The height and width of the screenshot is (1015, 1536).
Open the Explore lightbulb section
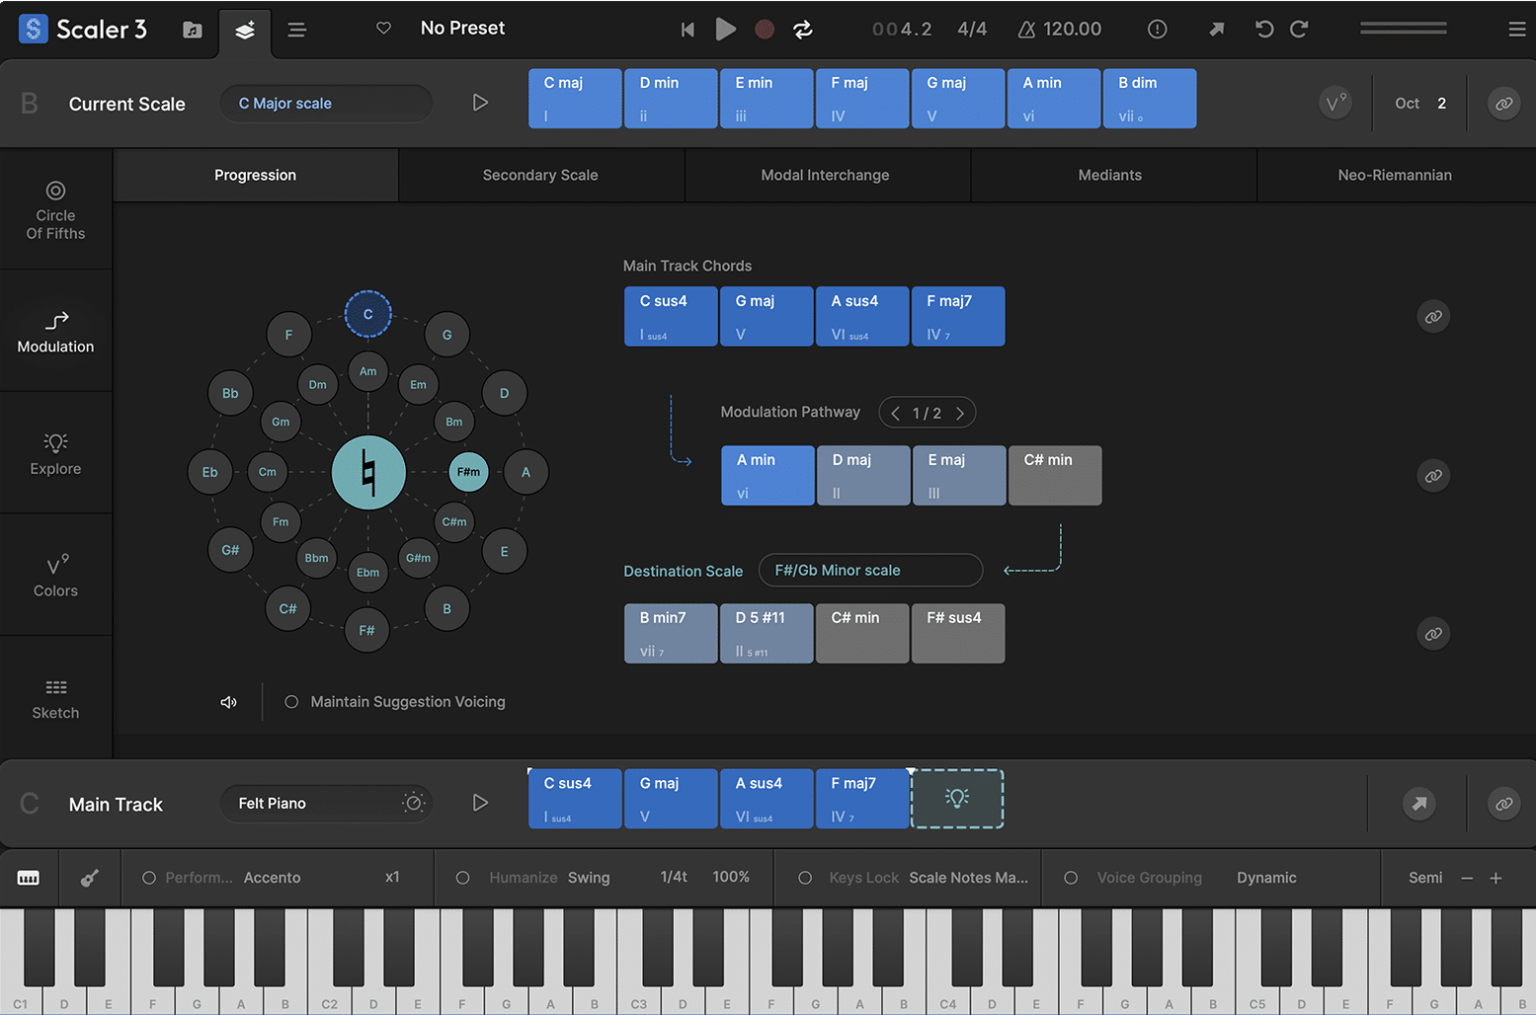[56, 453]
